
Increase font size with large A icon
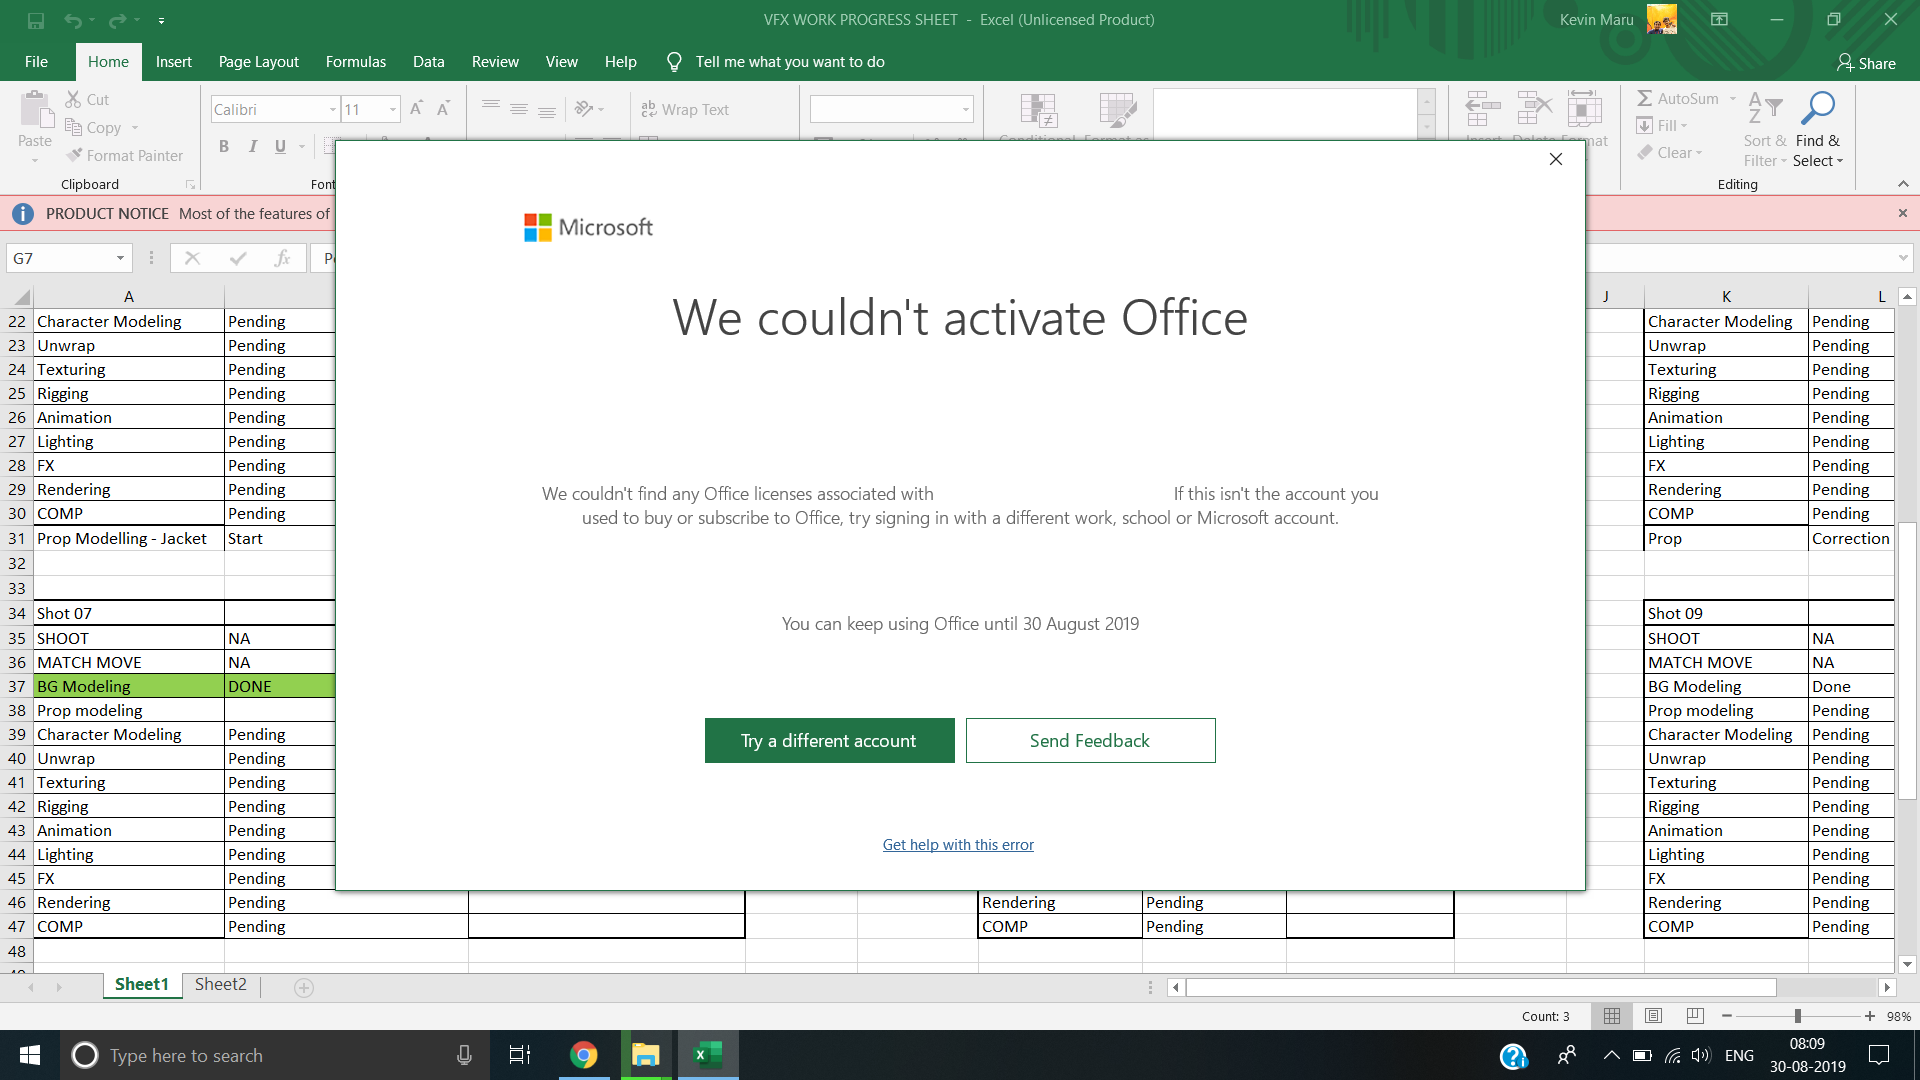(x=416, y=109)
